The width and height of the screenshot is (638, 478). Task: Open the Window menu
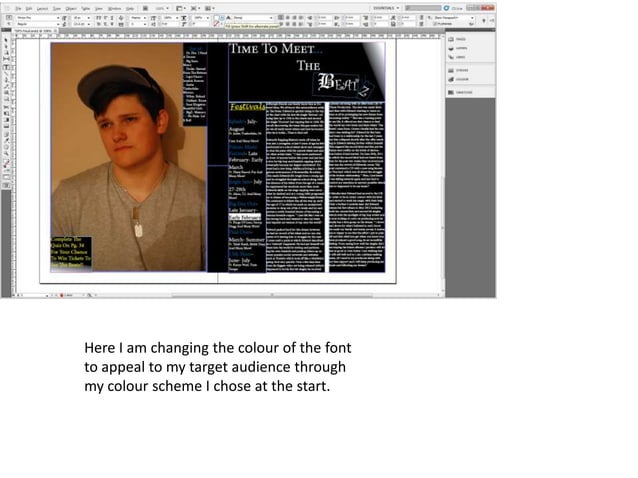114,7
